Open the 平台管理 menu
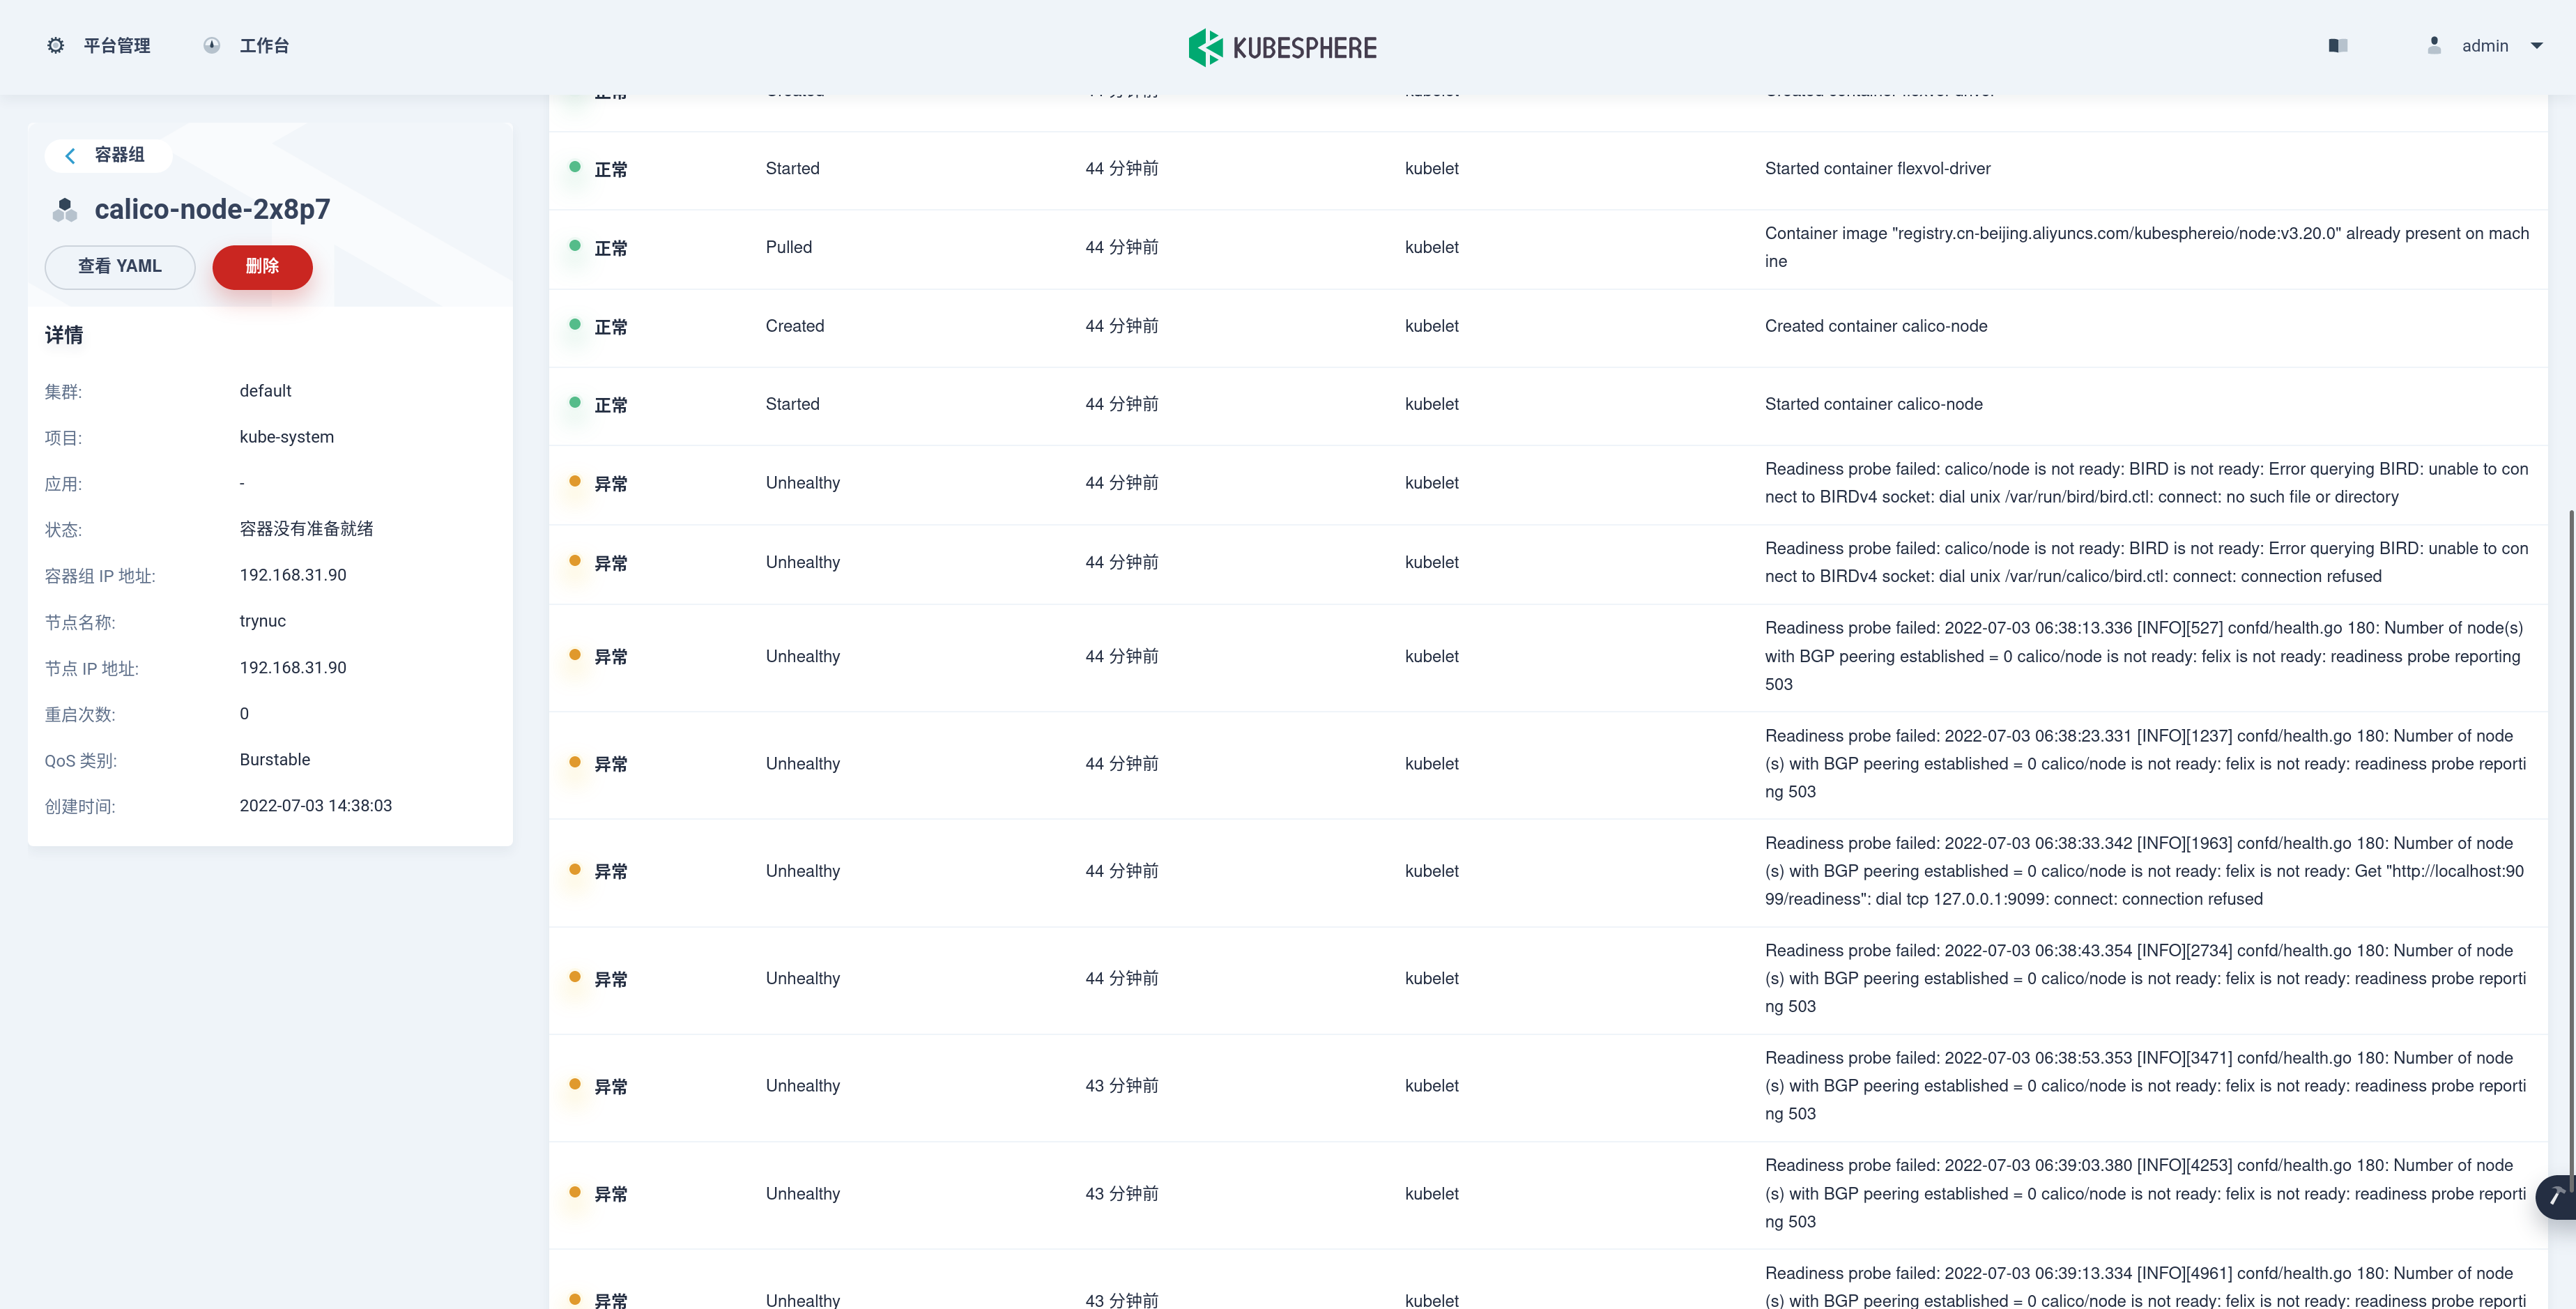The image size is (2576, 1309). [x=116, y=46]
